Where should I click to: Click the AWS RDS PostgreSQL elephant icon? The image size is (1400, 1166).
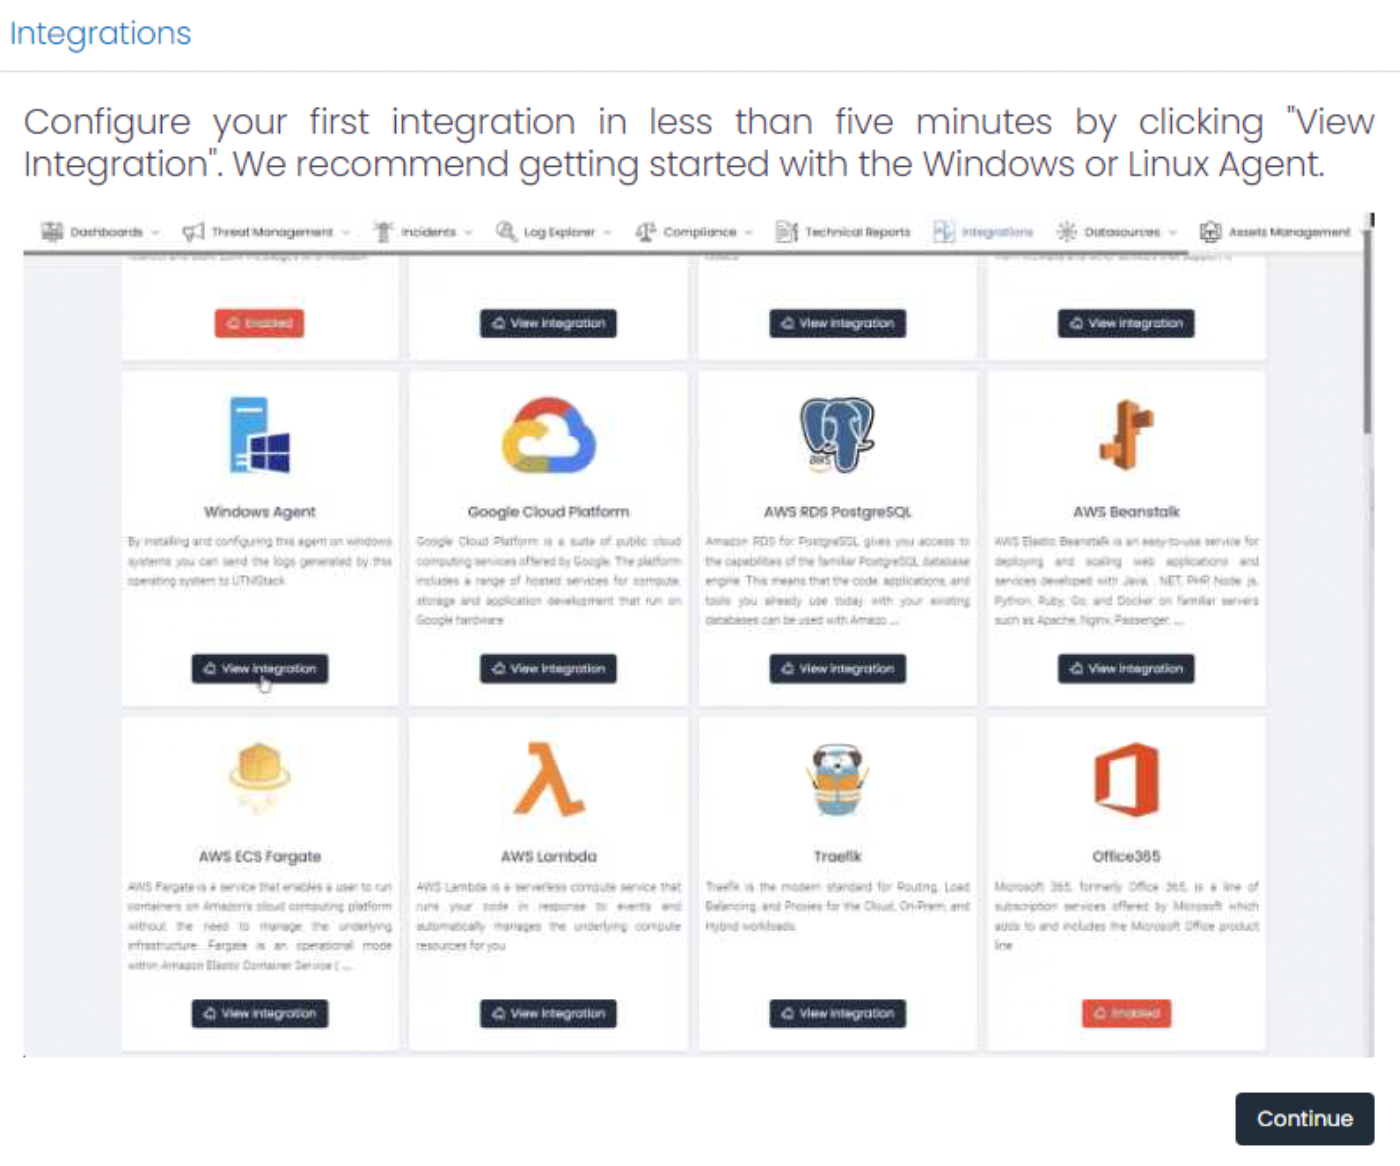[837, 434]
